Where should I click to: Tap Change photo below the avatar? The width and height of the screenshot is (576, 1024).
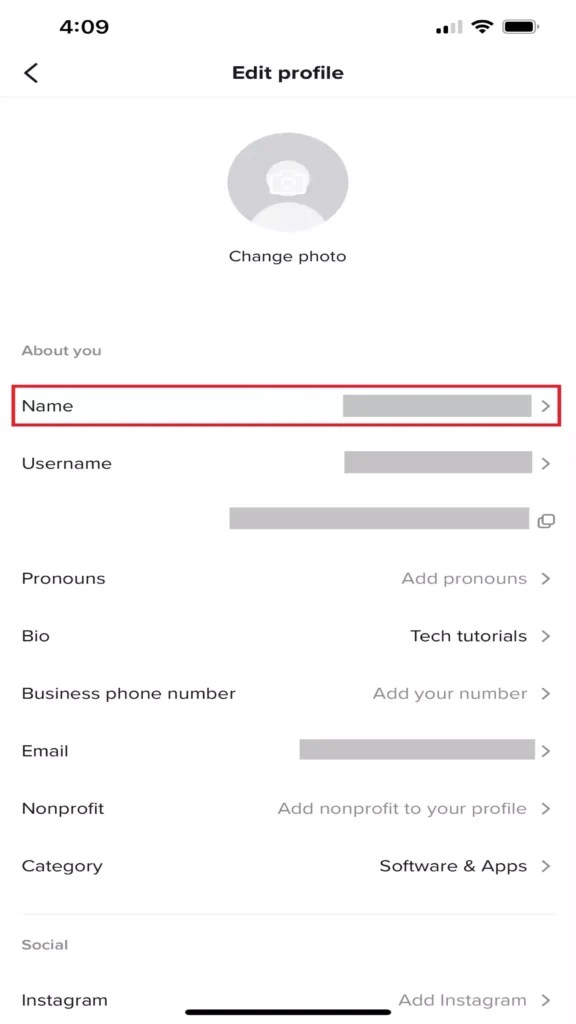(x=288, y=256)
